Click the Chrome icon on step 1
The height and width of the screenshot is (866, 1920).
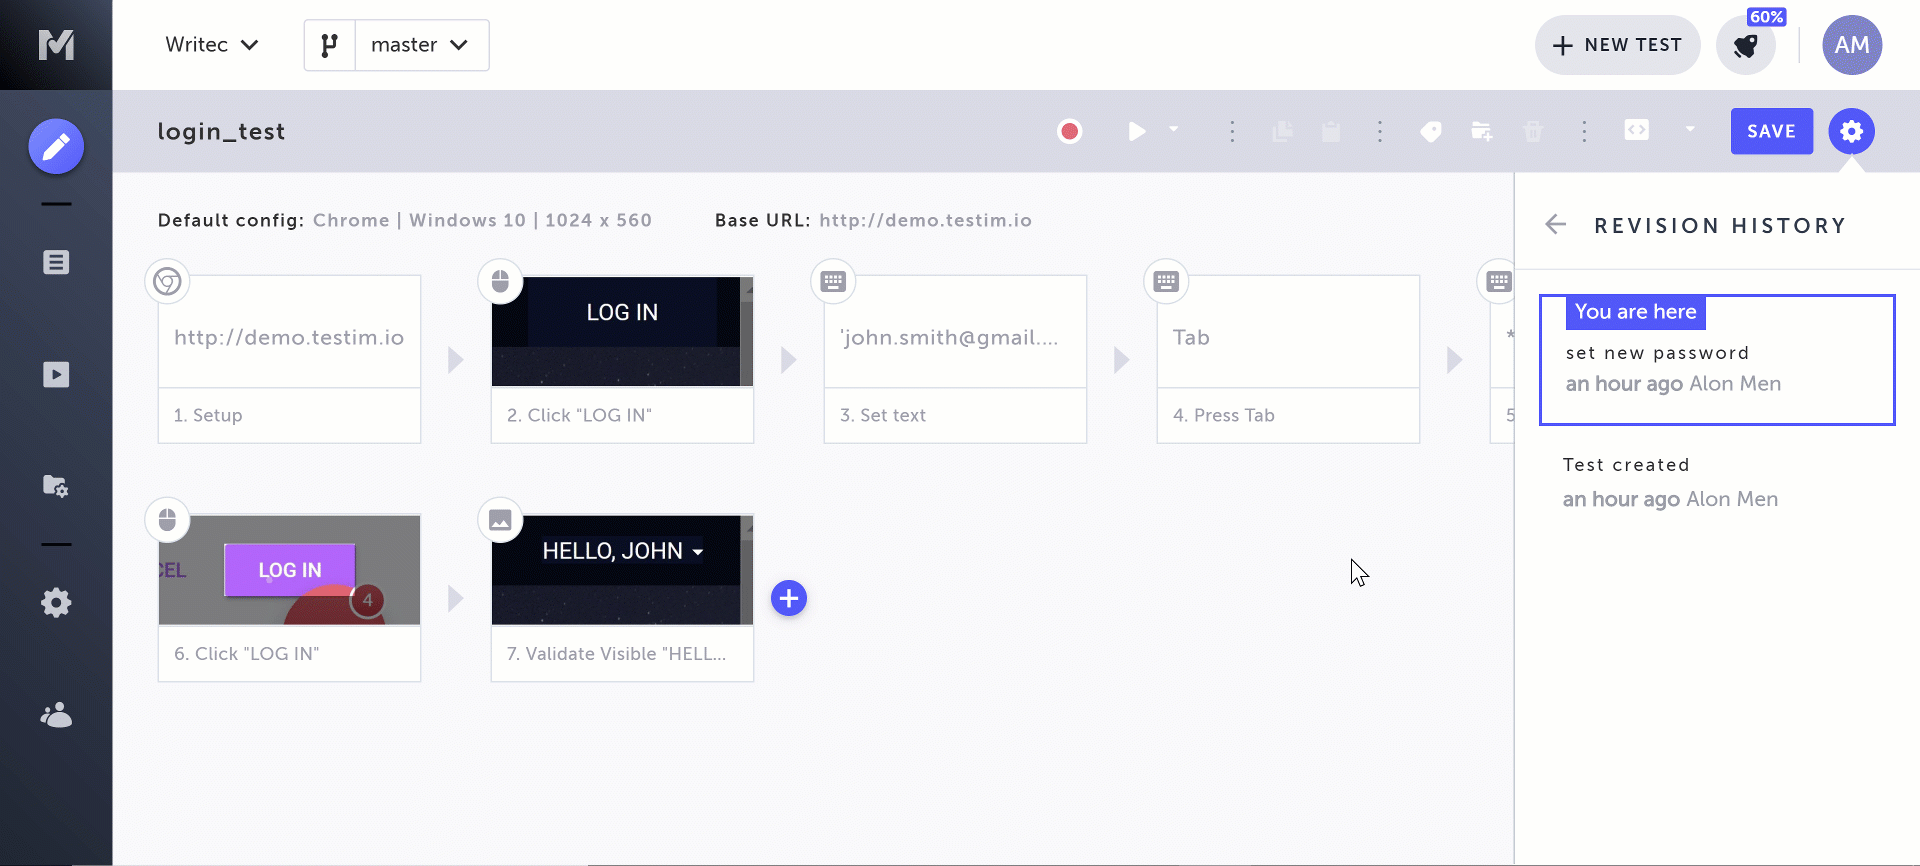tap(167, 281)
